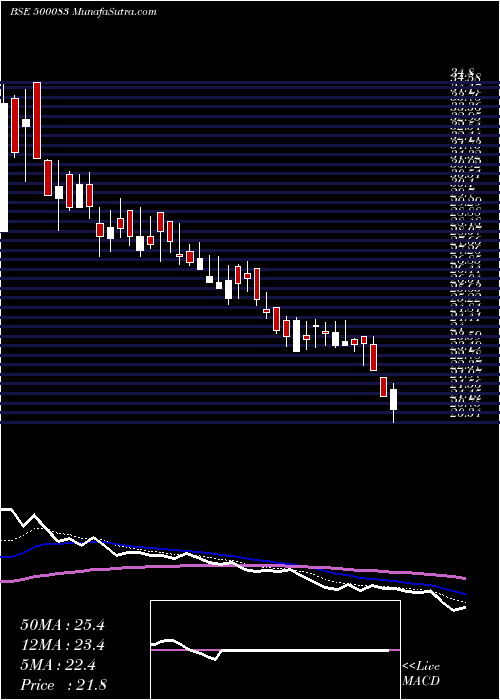Click the '<<Live MACD' label
This screenshot has height=700, width=500.
[x=421, y=674]
